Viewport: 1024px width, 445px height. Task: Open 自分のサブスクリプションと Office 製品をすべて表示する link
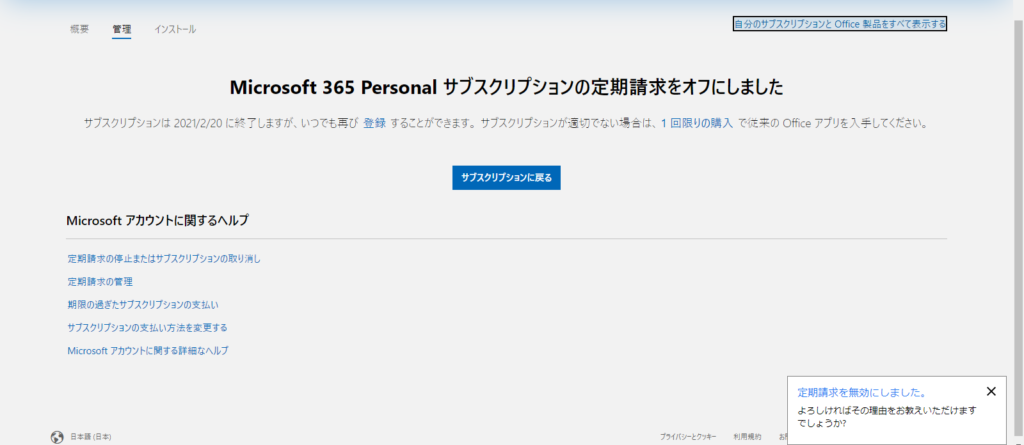tap(840, 24)
